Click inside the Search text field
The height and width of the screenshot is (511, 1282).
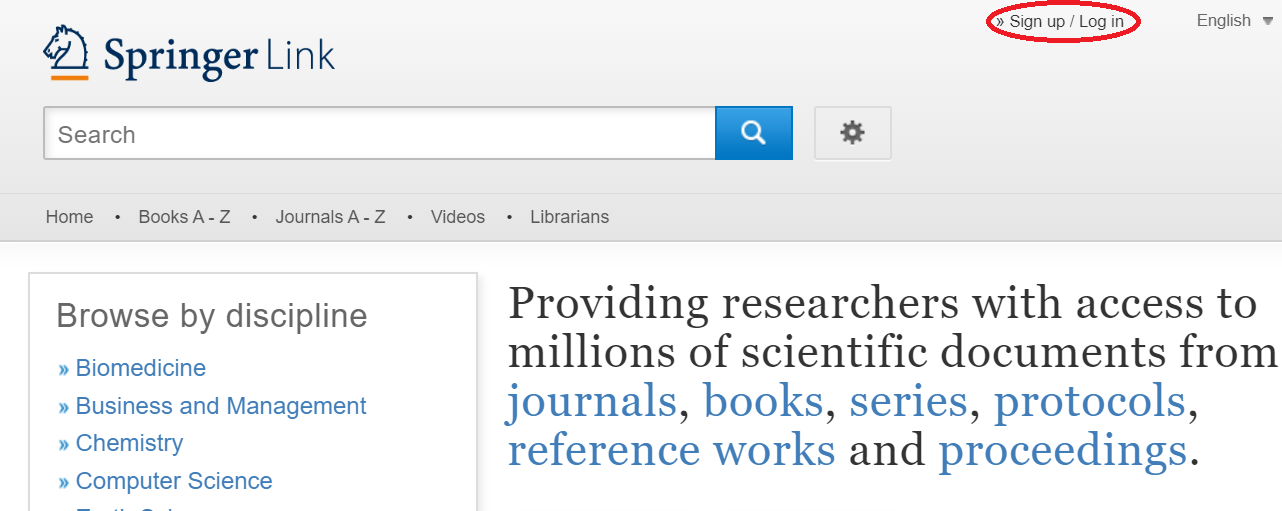click(380, 134)
